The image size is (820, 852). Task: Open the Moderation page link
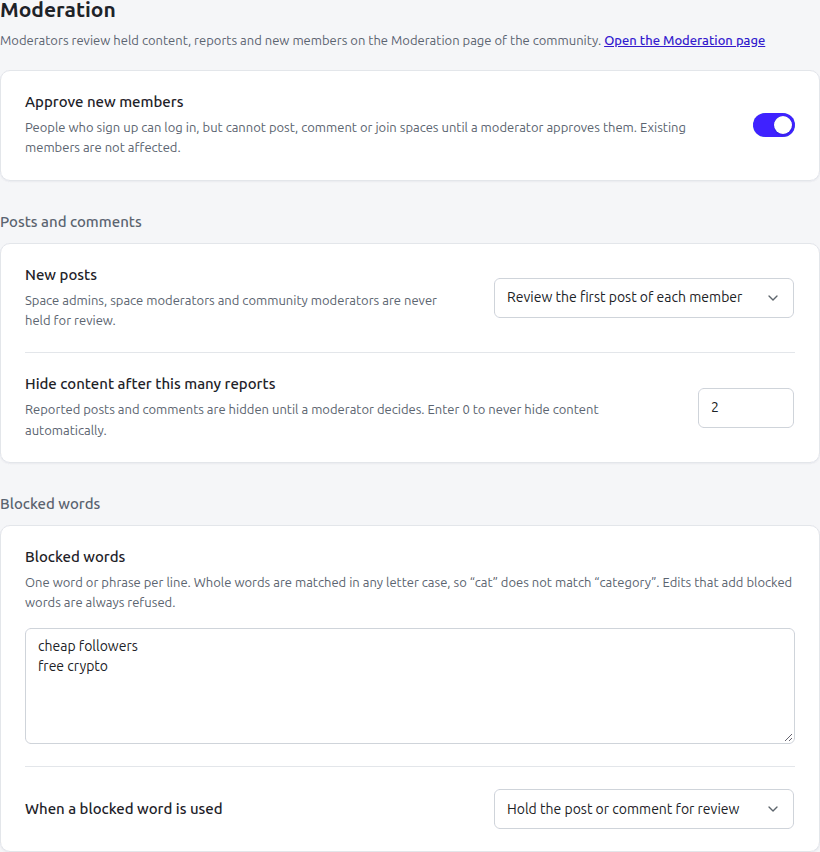[684, 41]
